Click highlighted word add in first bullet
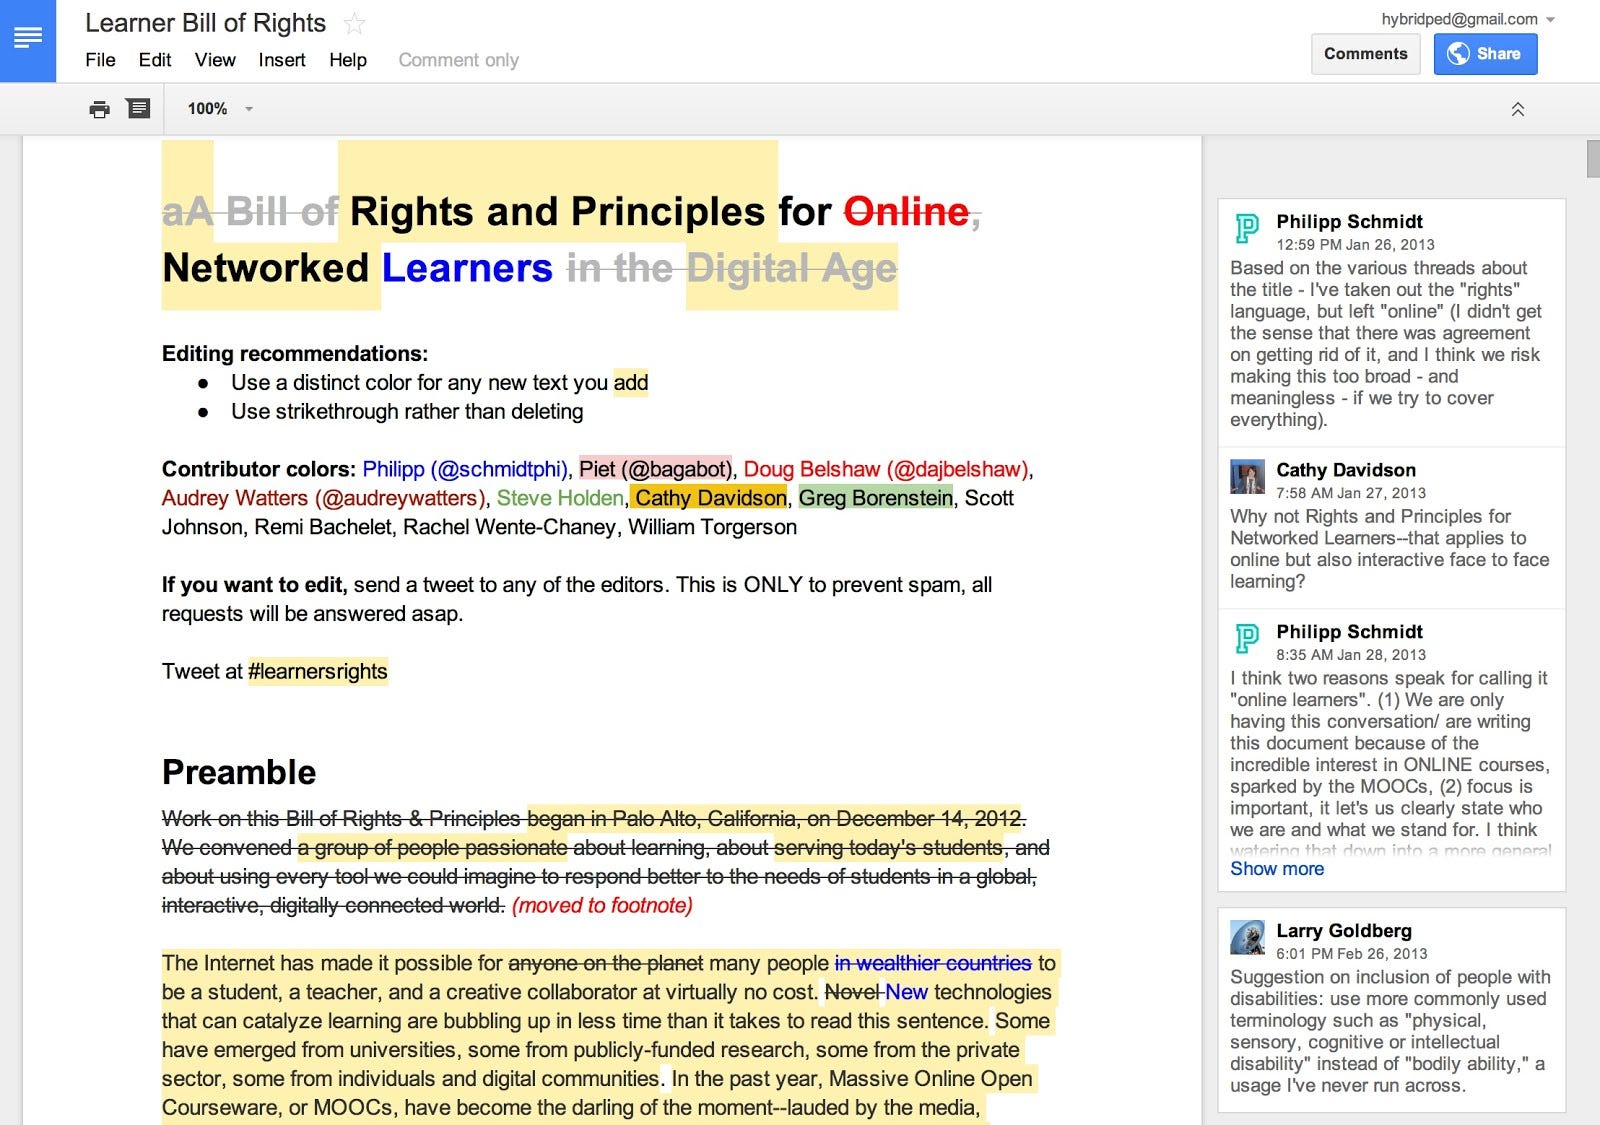 [631, 382]
